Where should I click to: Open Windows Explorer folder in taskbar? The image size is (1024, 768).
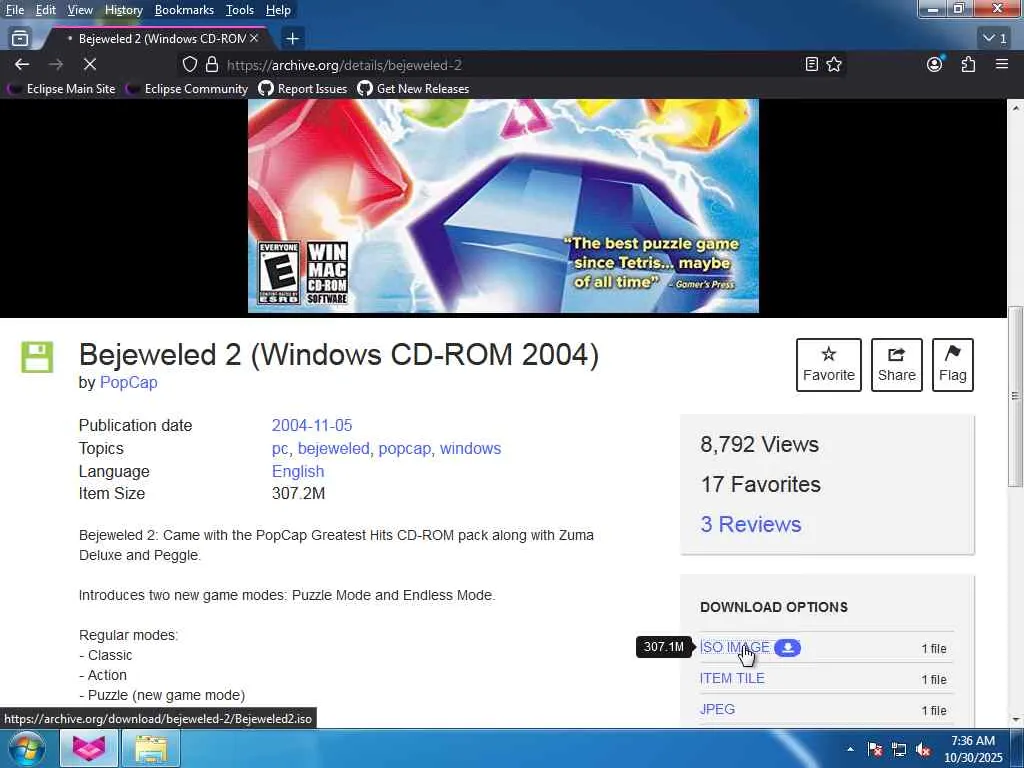point(151,748)
